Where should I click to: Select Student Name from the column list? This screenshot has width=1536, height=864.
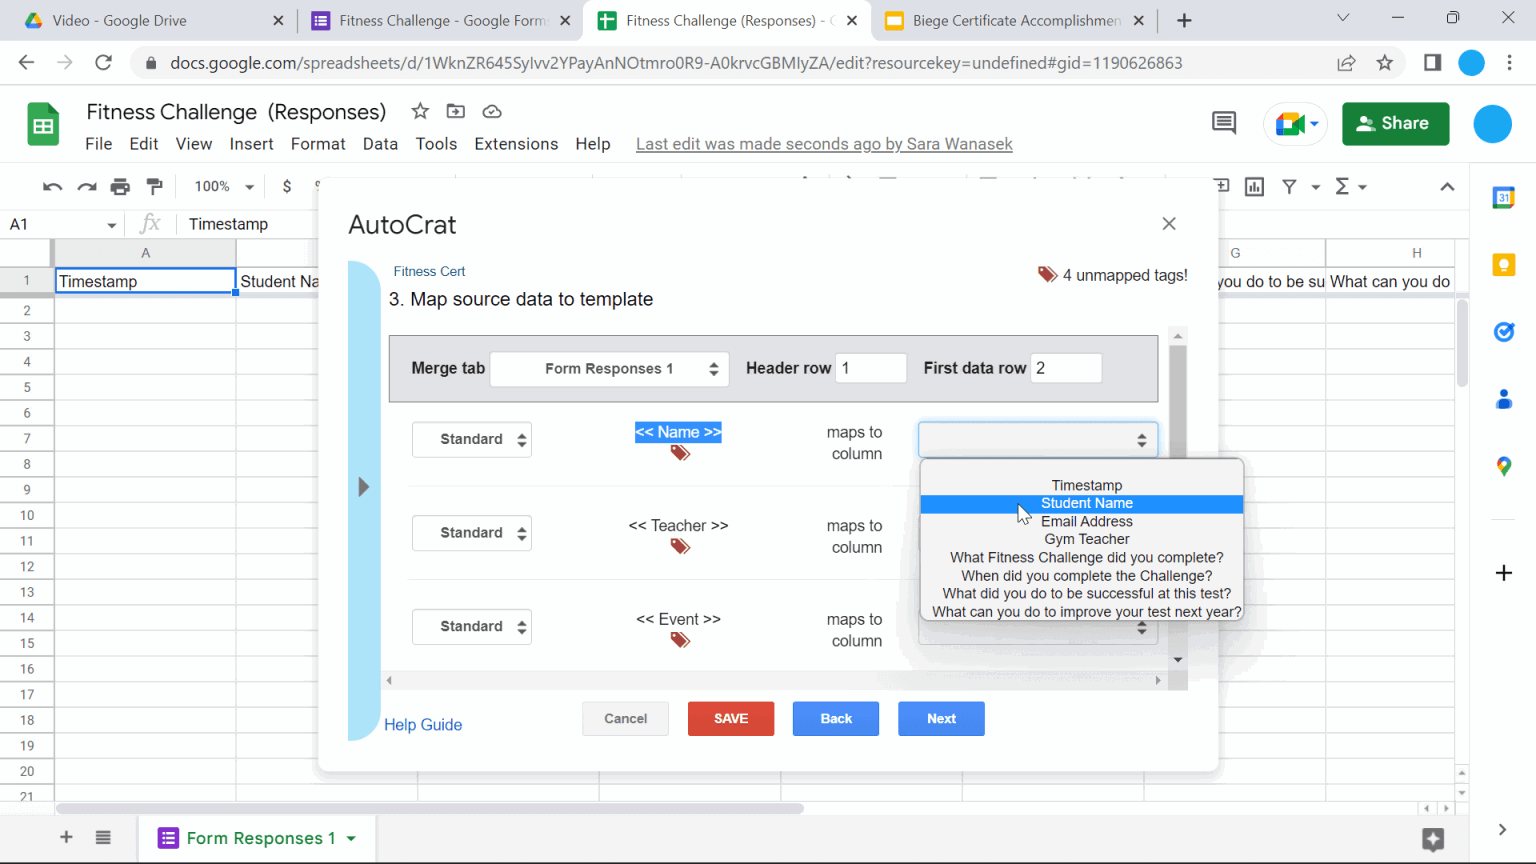click(1086, 503)
